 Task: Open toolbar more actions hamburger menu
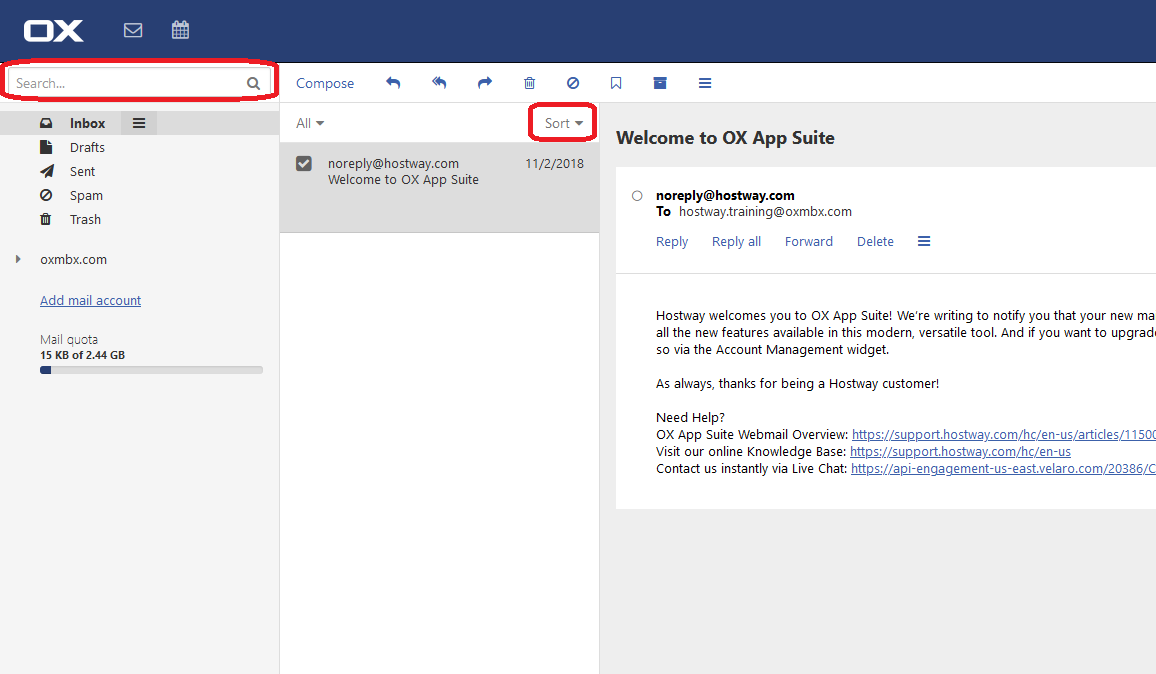705,83
